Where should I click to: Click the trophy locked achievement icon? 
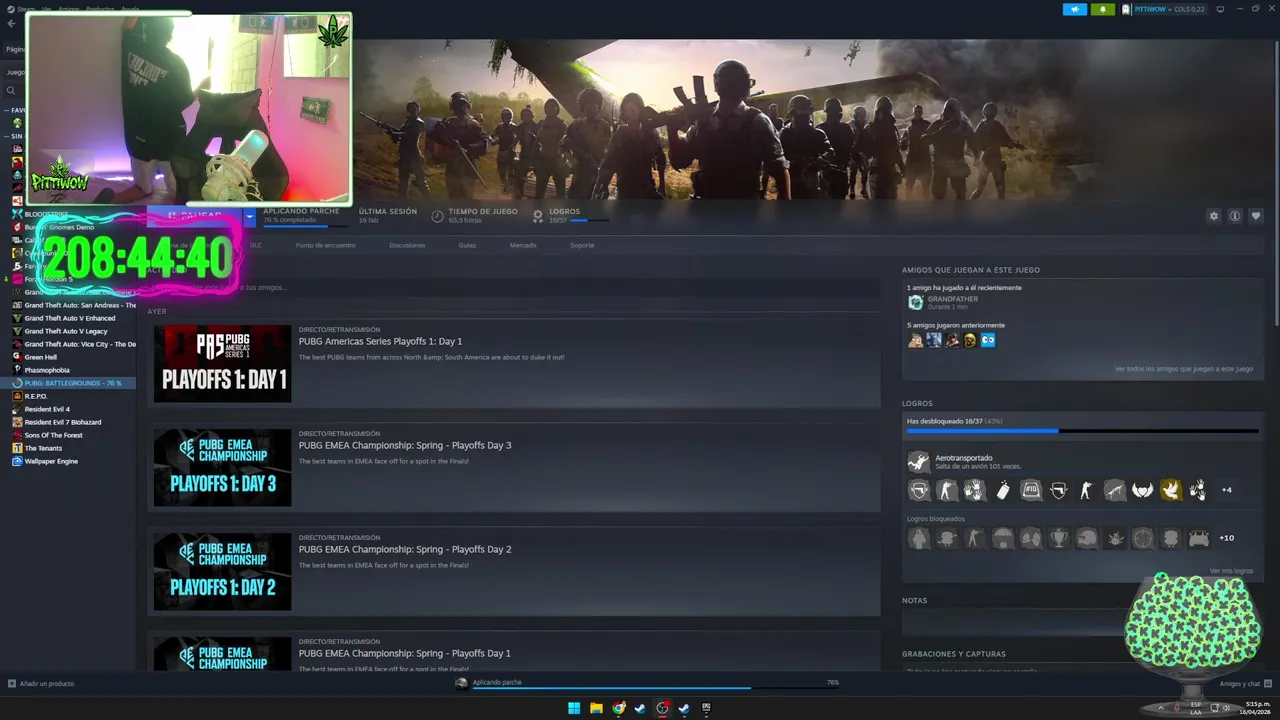tap(1058, 538)
